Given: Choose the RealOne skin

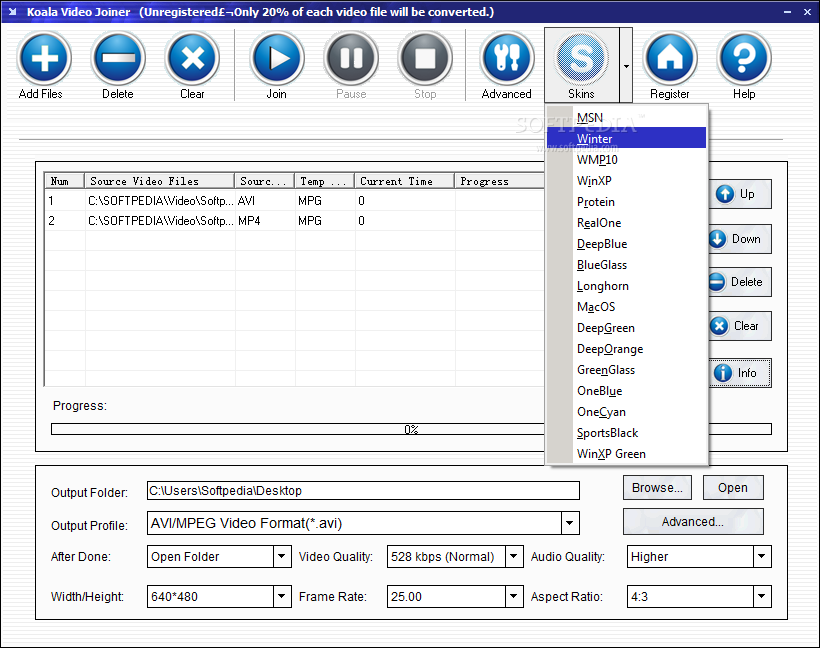Looking at the screenshot, I should [x=626, y=223].
